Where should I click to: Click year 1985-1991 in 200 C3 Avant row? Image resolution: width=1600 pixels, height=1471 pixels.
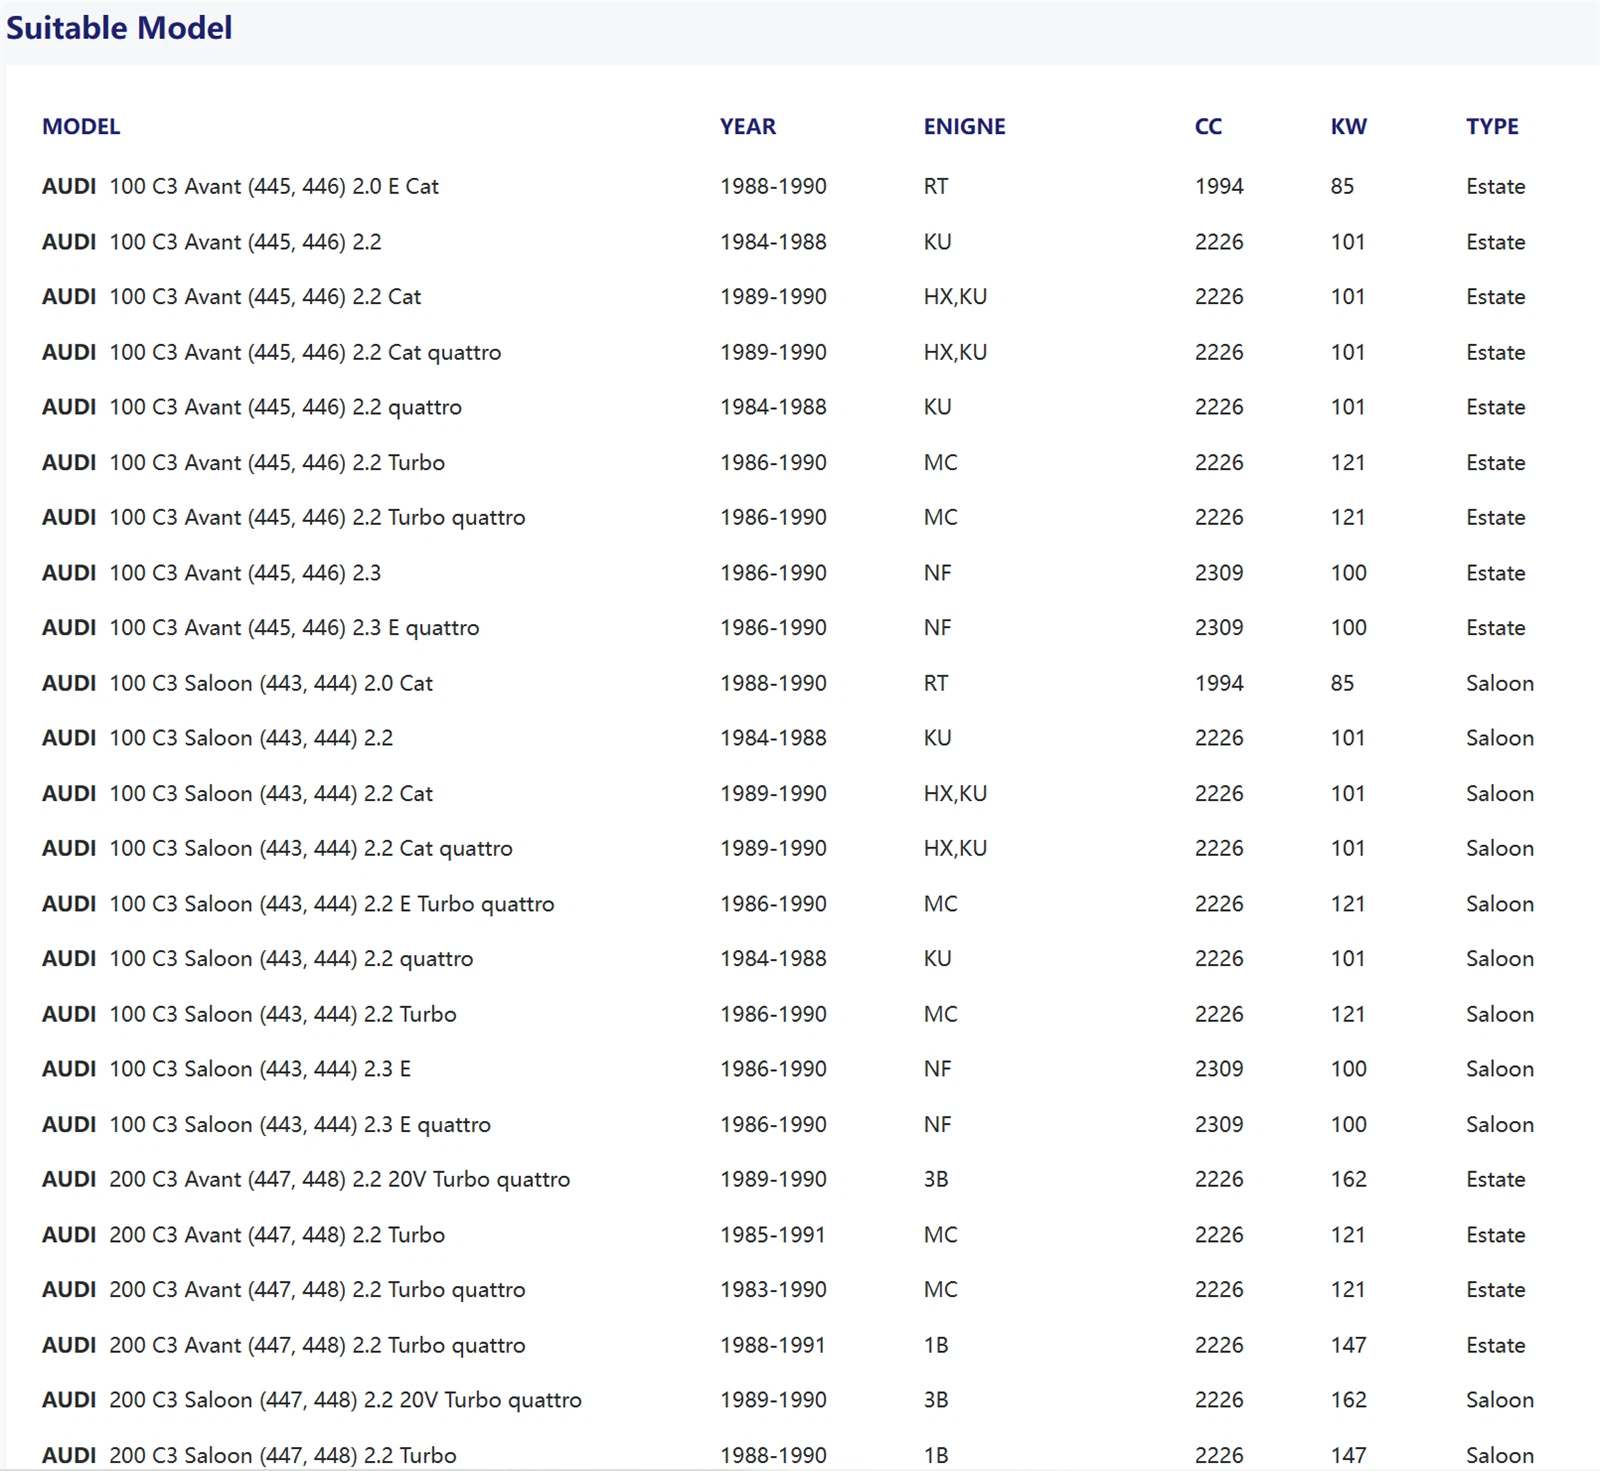(773, 1235)
